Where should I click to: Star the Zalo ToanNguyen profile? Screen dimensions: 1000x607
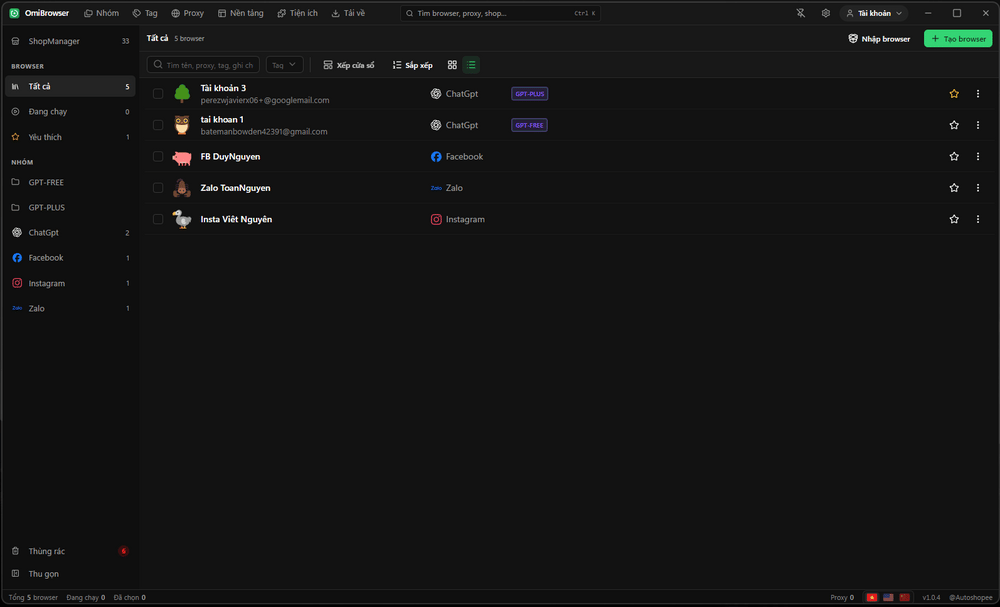pyautogui.click(x=954, y=187)
